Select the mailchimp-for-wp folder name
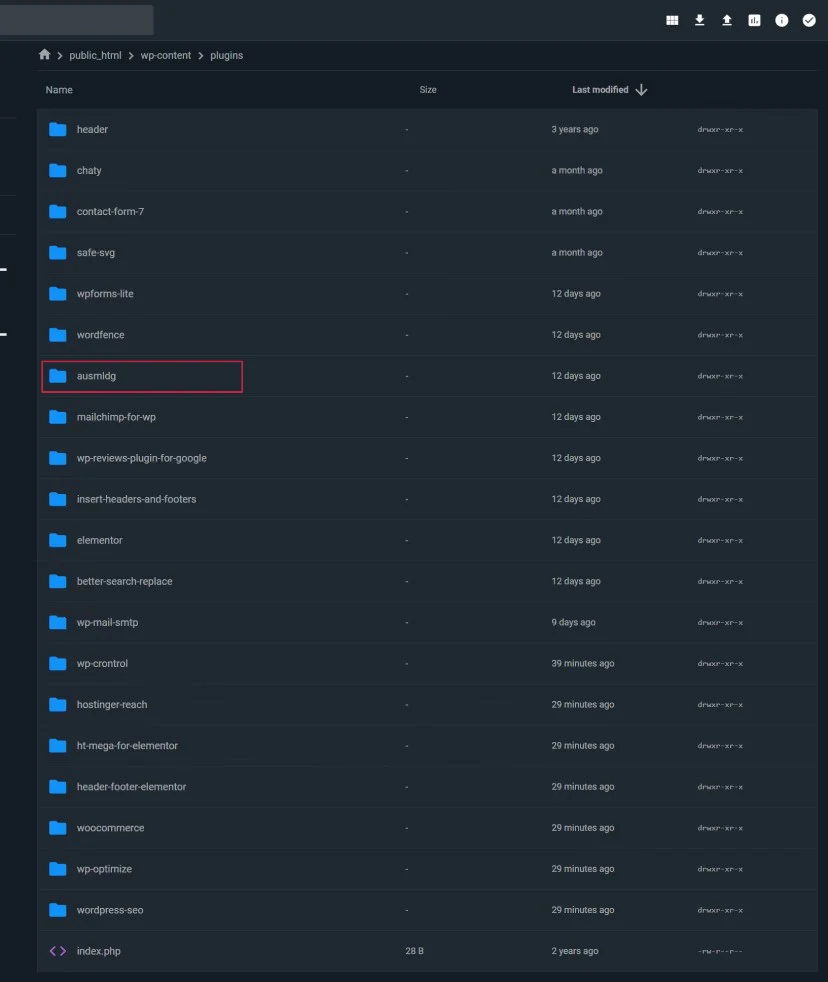This screenshot has width=828, height=982. (116, 417)
